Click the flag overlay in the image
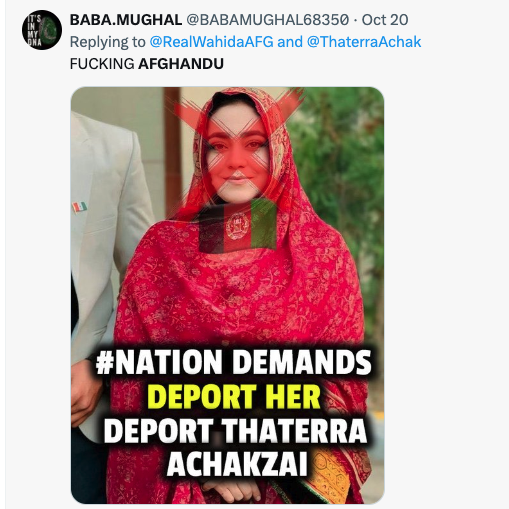This screenshot has width=509, height=509. point(238,225)
